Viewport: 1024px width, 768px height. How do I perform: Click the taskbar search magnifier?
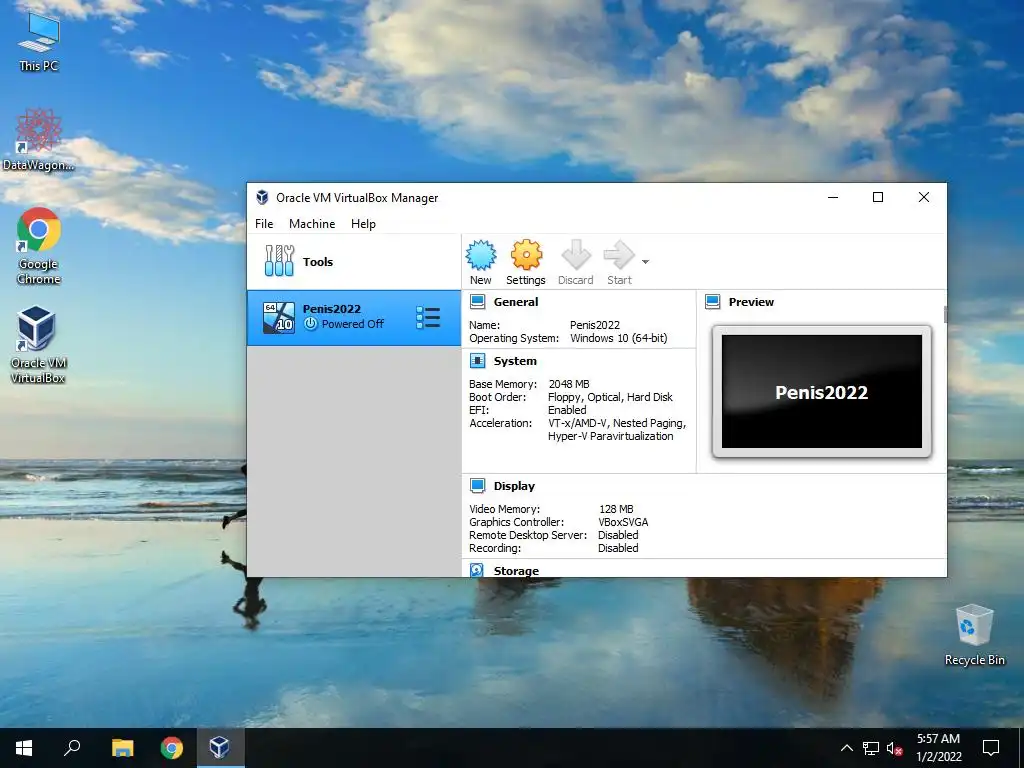pos(72,748)
